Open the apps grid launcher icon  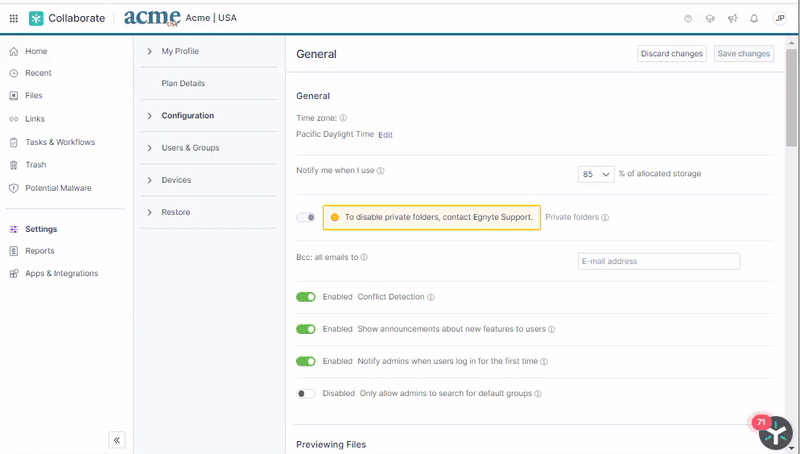14,18
